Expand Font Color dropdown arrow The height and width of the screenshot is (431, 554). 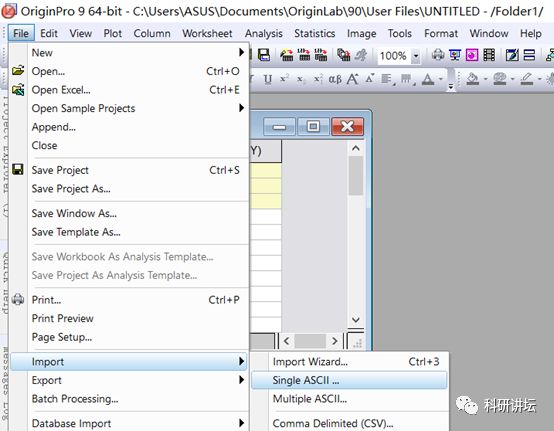(441, 79)
